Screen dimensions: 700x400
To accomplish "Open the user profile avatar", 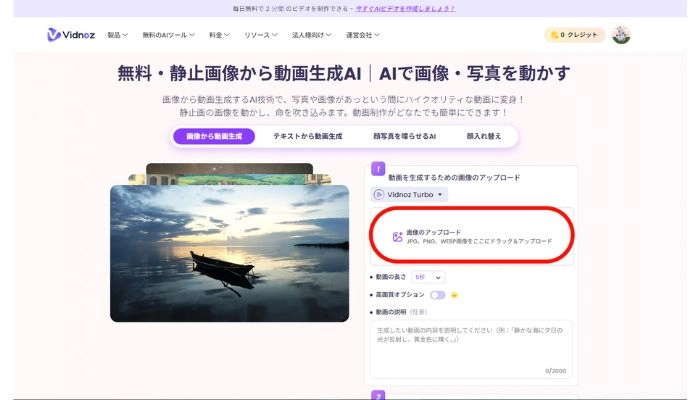I will click(x=621, y=35).
